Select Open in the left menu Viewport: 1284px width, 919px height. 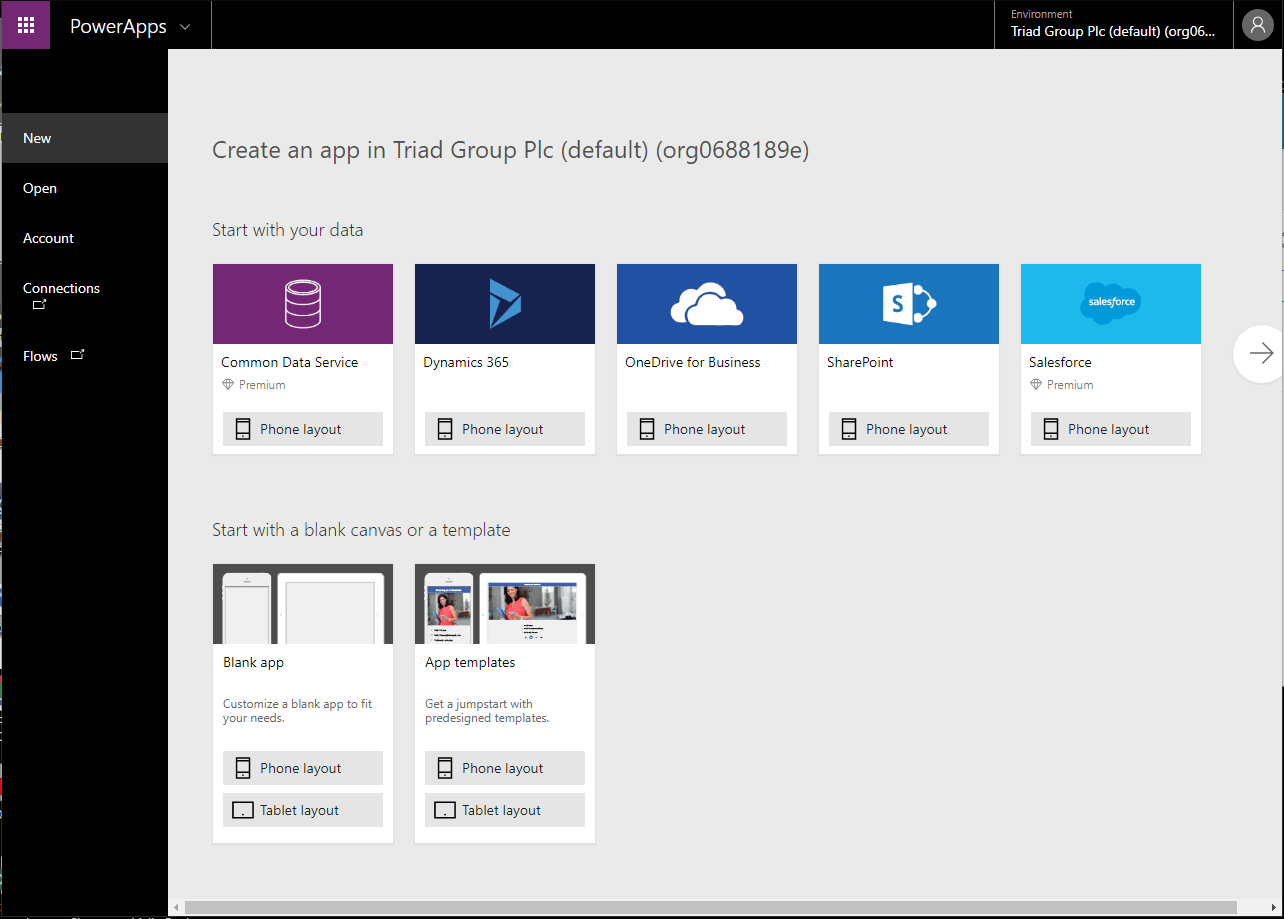(x=85, y=188)
